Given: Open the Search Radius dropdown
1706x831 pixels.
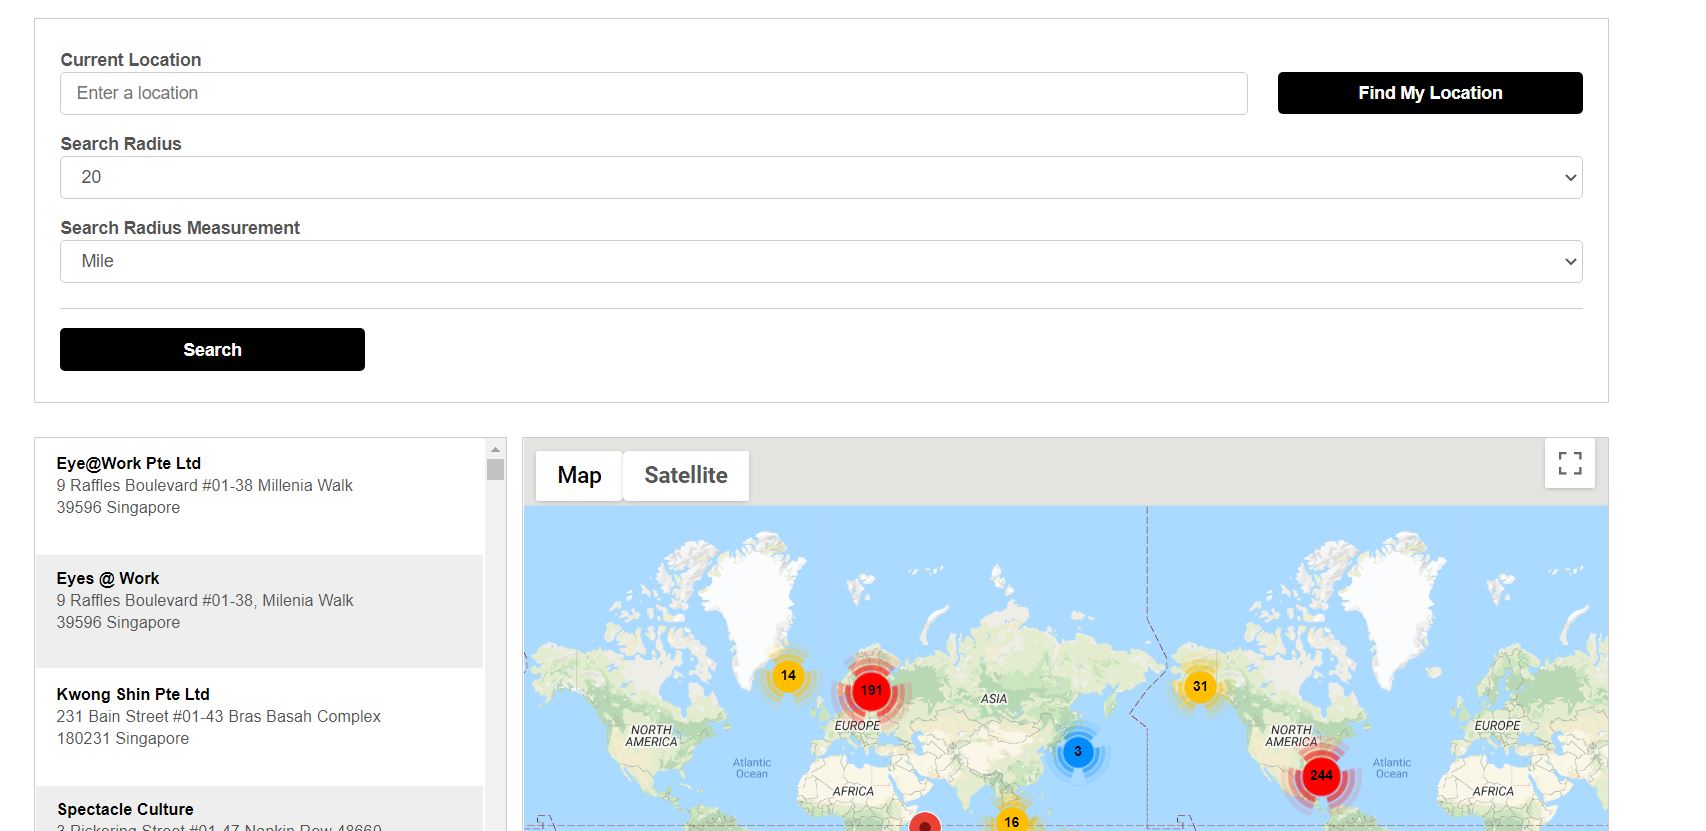Looking at the screenshot, I should (x=820, y=177).
